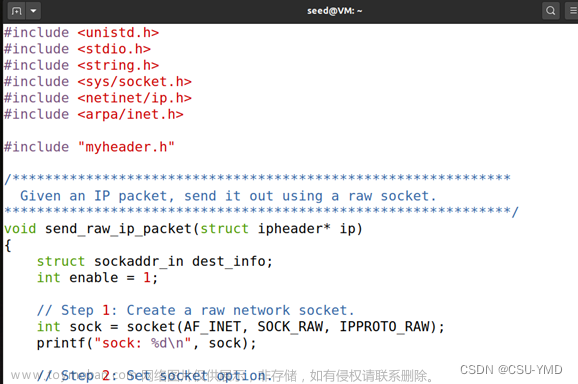578x384 pixels.
Task: Click the "myheader.h" string
Action: [126, 147]
